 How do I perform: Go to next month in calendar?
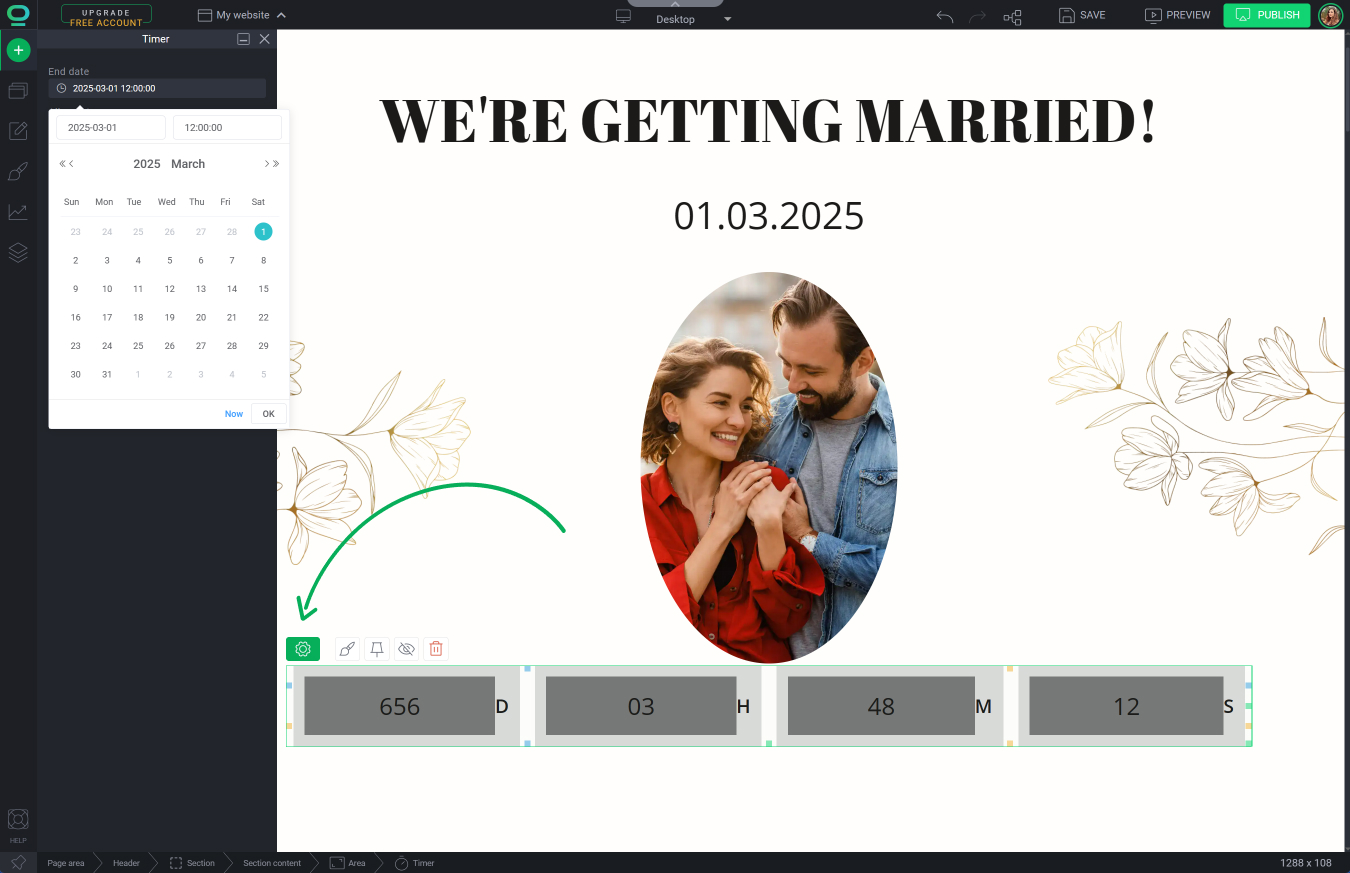click(x=266, y=164)
